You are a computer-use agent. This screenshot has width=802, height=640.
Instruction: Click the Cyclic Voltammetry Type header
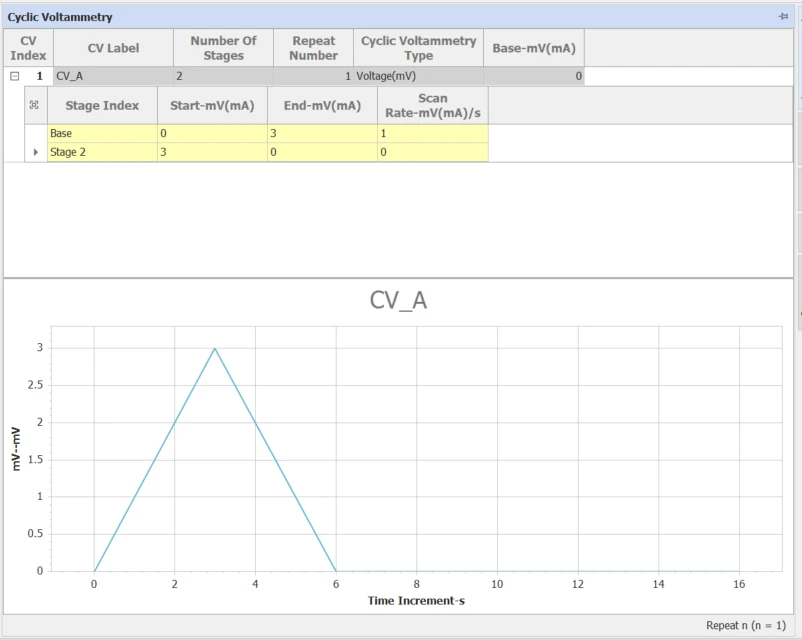(418, 48)
